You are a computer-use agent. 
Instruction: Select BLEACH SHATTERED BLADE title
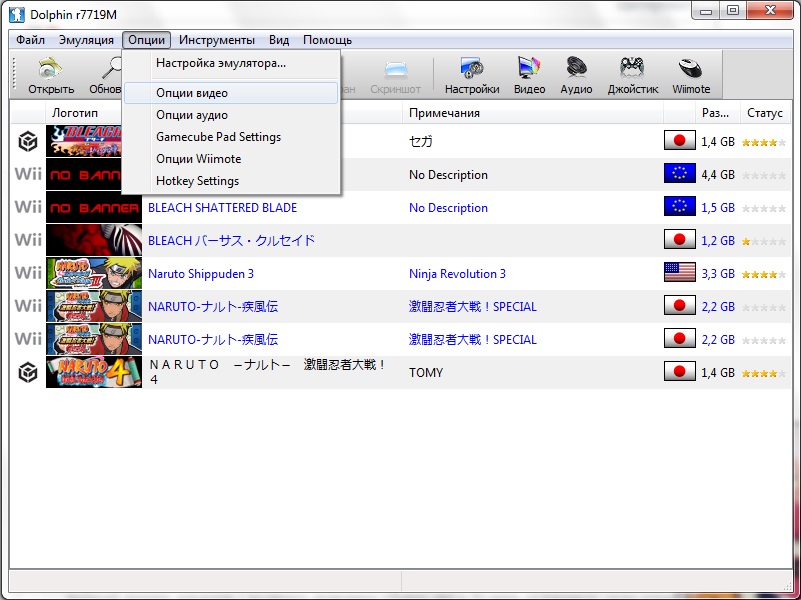tap(222, 208)
